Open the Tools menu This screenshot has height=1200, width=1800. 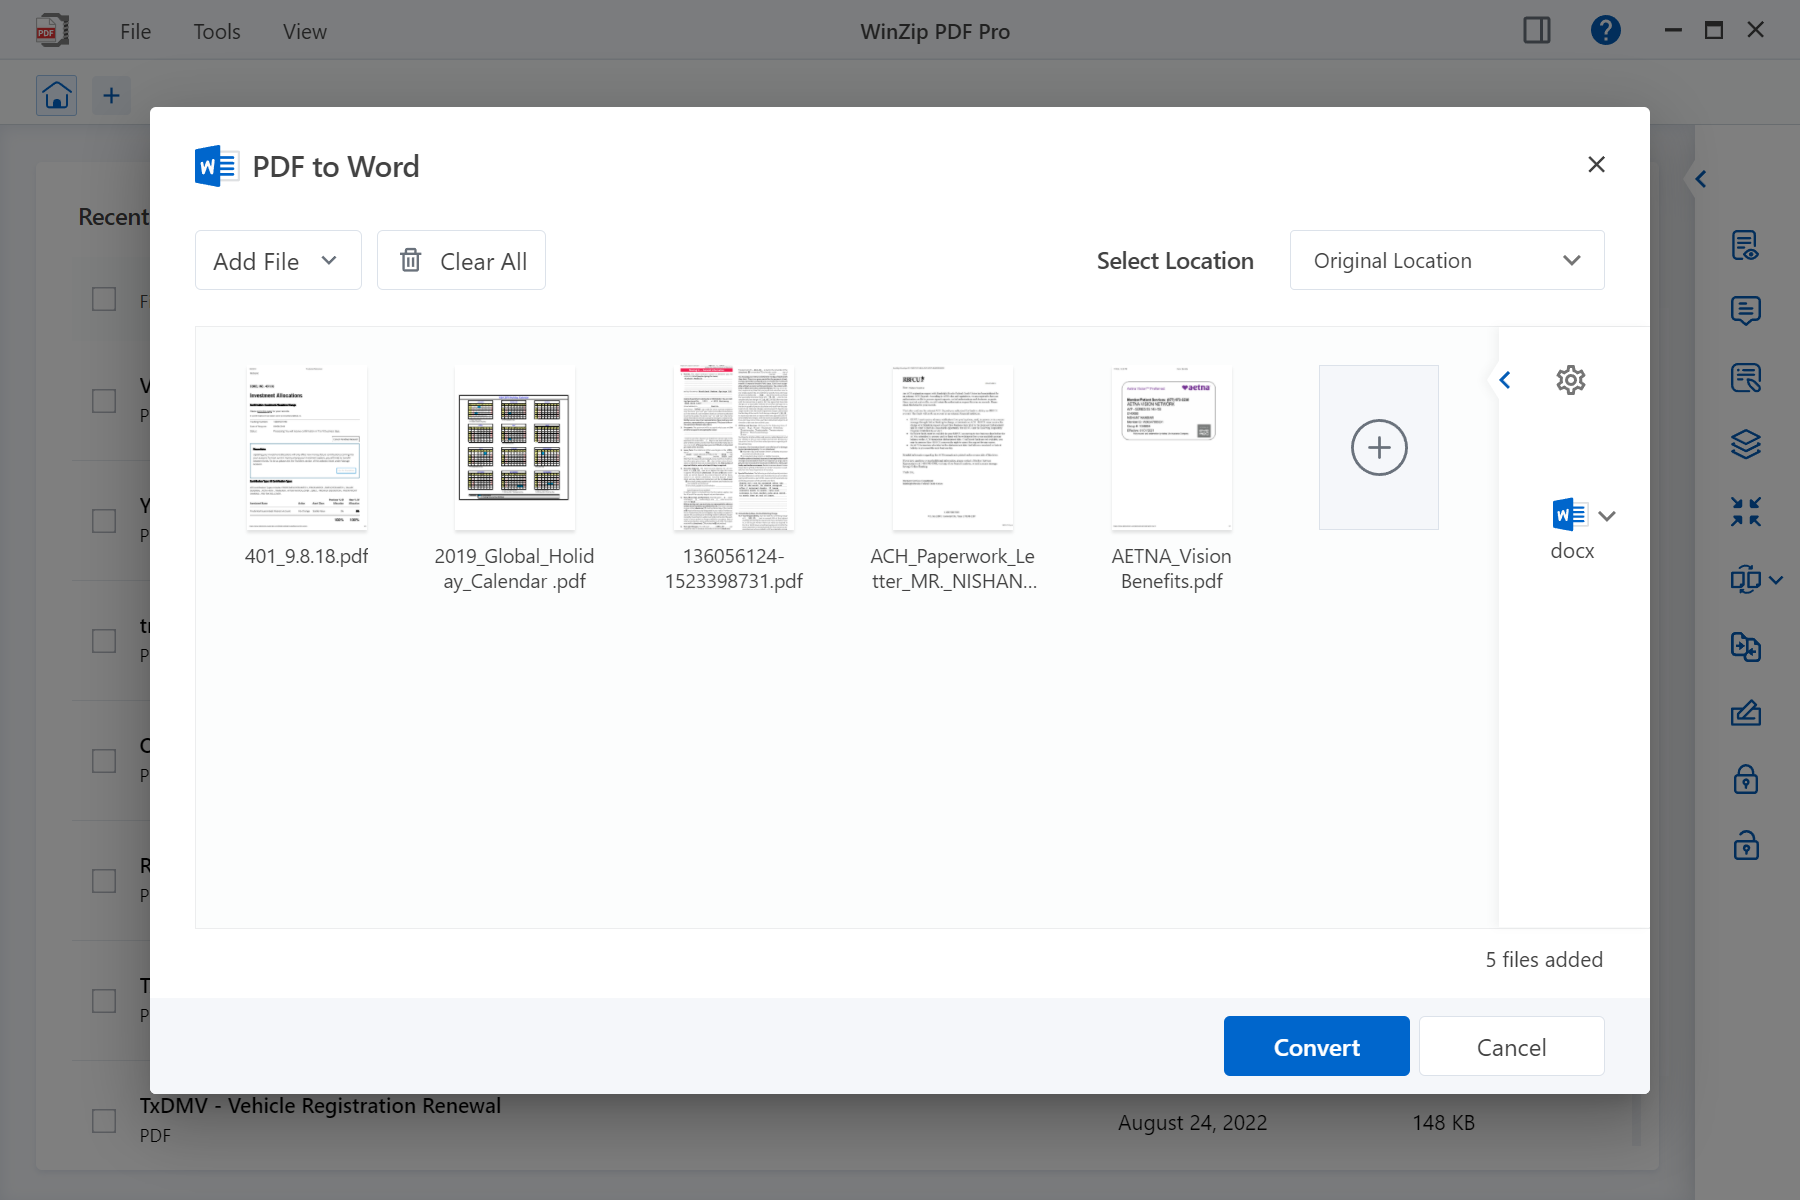[217, 31]
